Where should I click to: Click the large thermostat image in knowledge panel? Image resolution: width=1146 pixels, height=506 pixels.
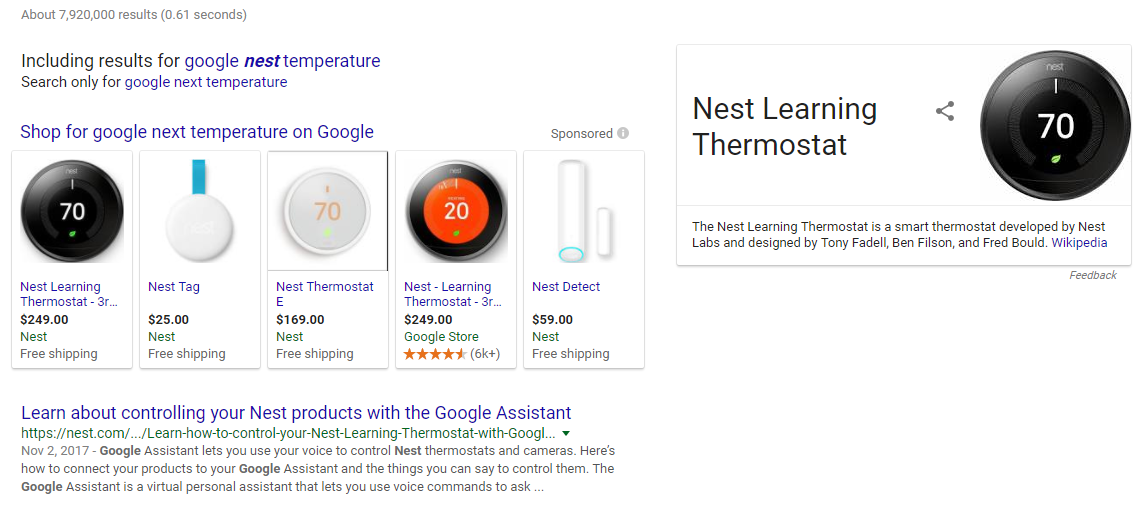pyautogui.click(x=1055, y=125)
